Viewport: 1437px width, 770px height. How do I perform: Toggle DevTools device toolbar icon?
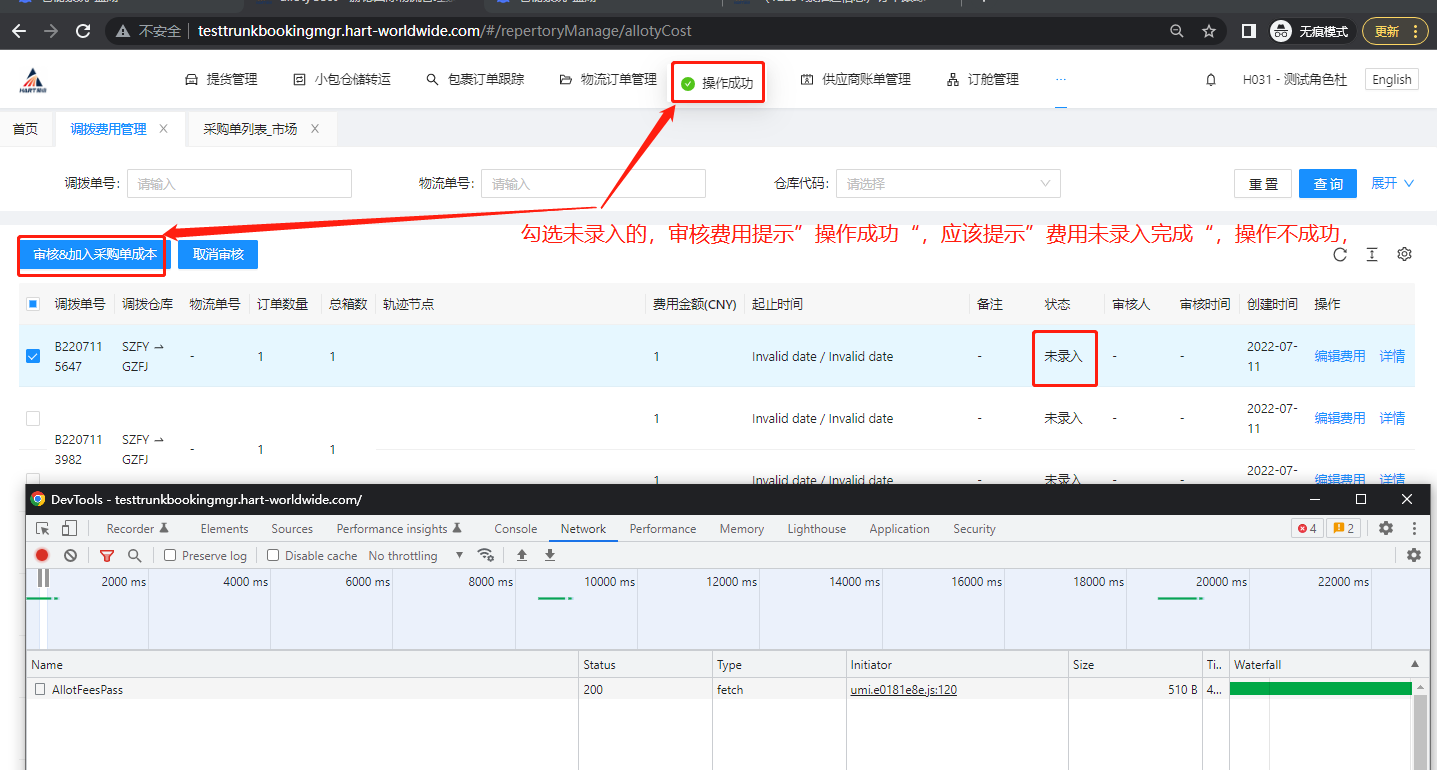(x=69, y=529)
